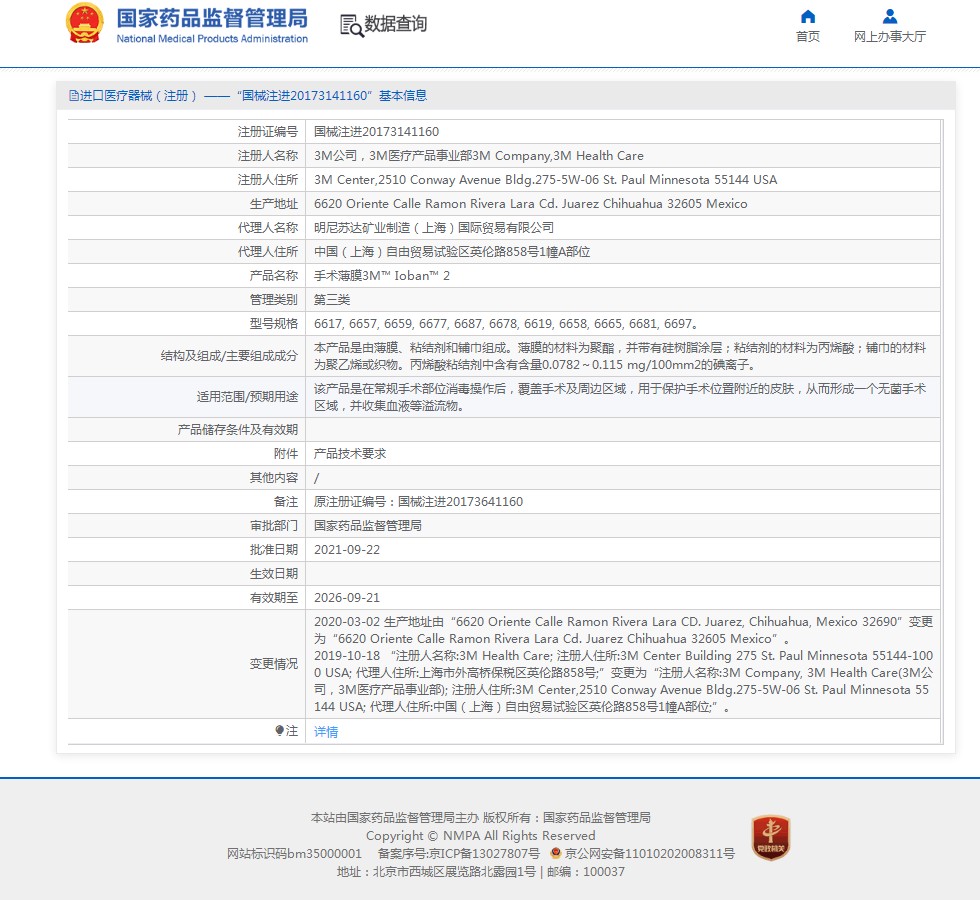Select approval date 2021-09-22
The width and height of the screenshot is (980, 900).
click(347, 550)
